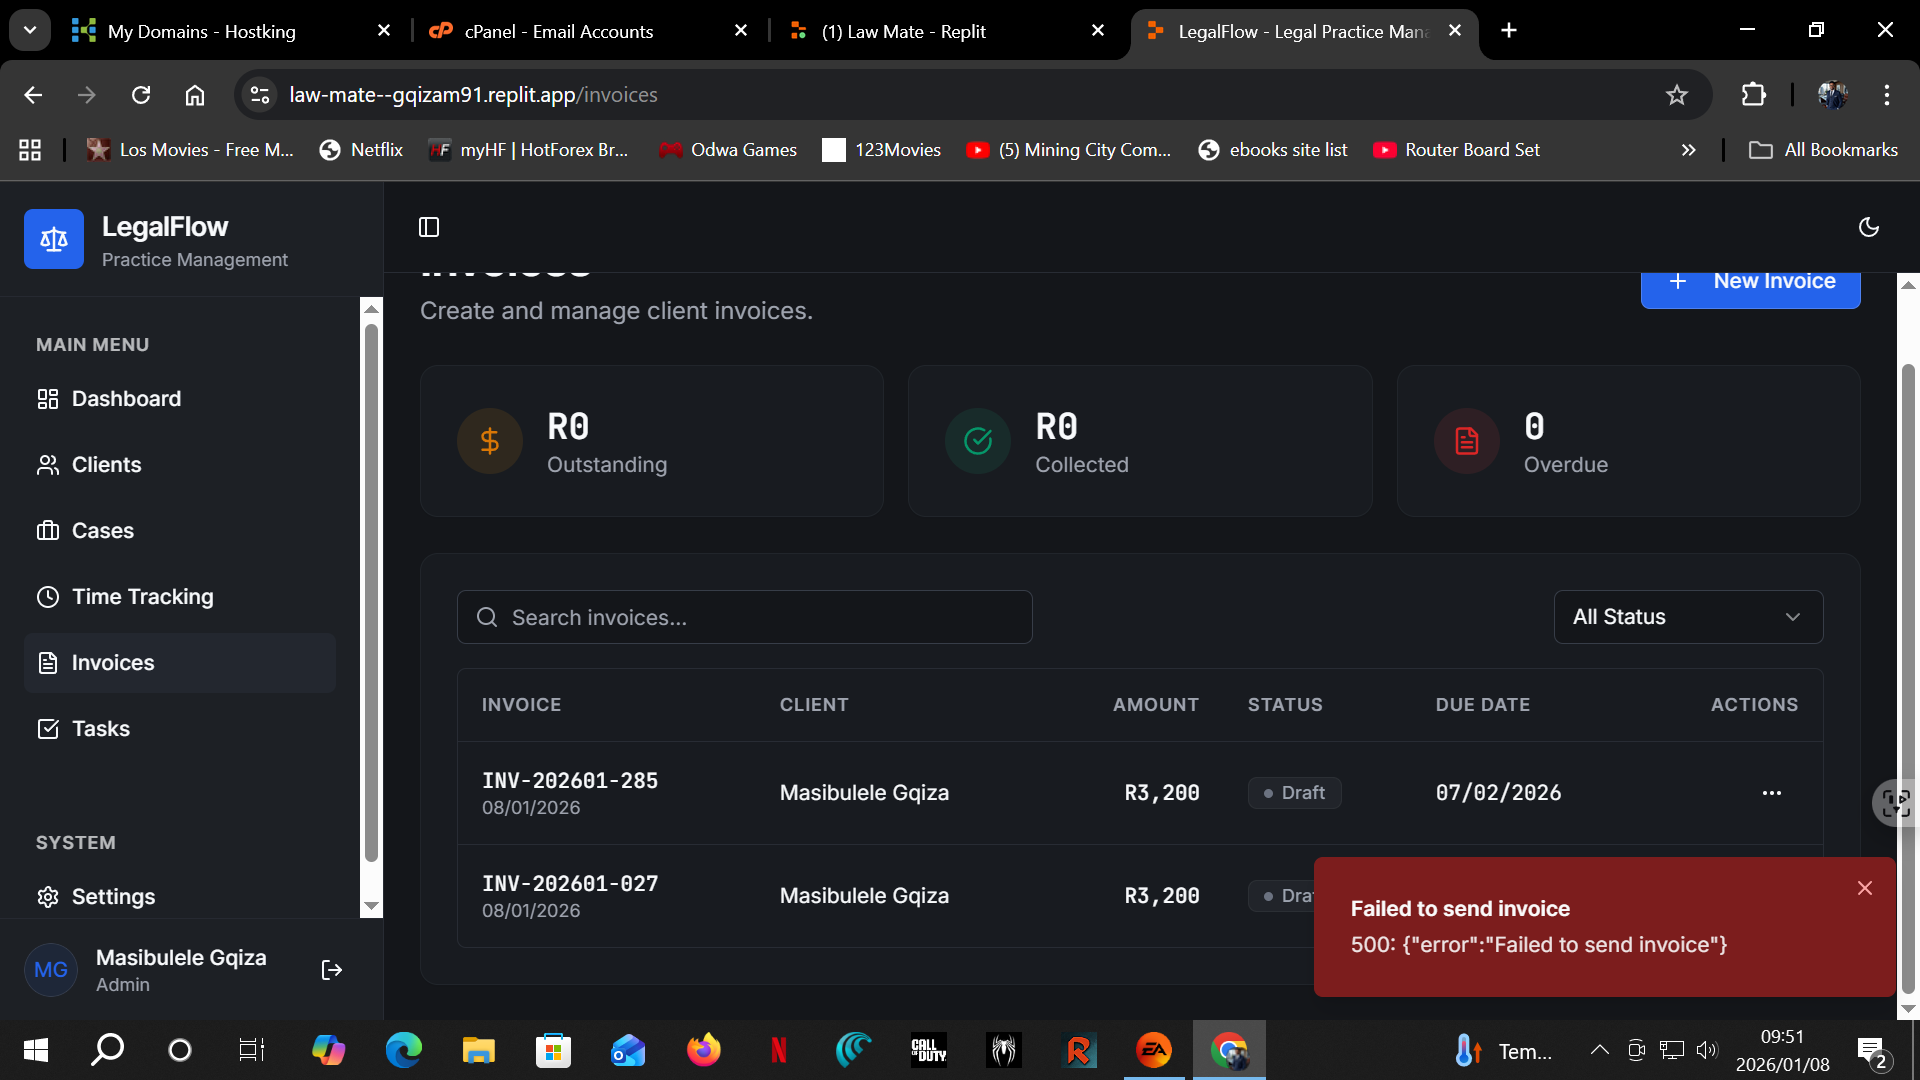Dismiss the failed invoice error toast
Screen dimensions: 1920x1080
tap(1864, 888)
